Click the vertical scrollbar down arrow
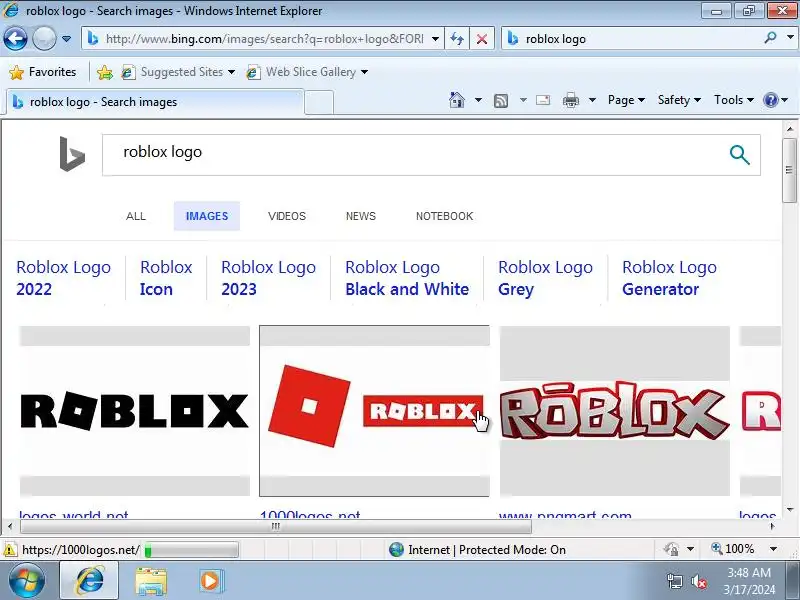This screenshot has width=800, height=600. [789, 509]
